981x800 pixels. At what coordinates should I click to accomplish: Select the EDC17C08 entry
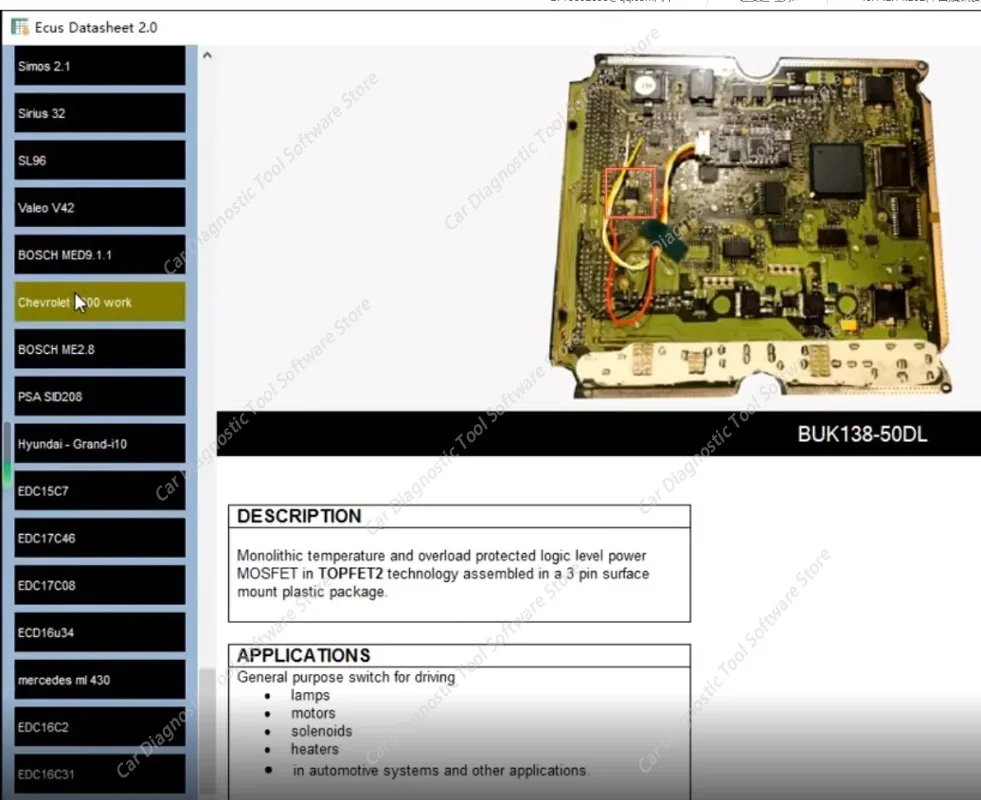coord(100,585)
